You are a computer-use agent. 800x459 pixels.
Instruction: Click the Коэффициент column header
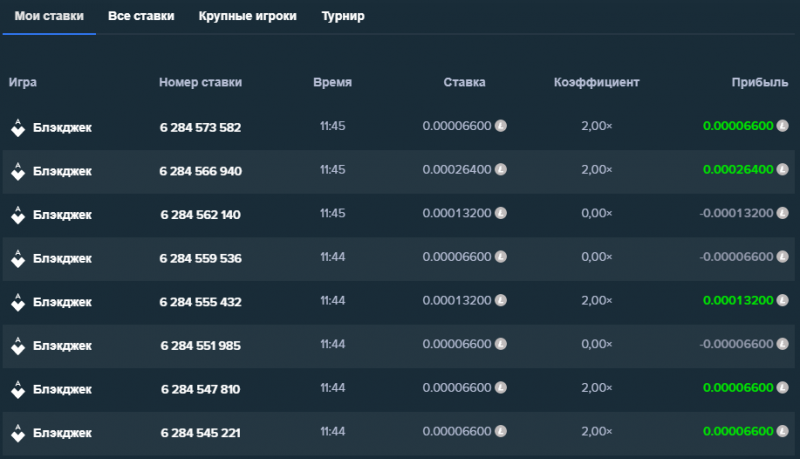tap(596, 82)
